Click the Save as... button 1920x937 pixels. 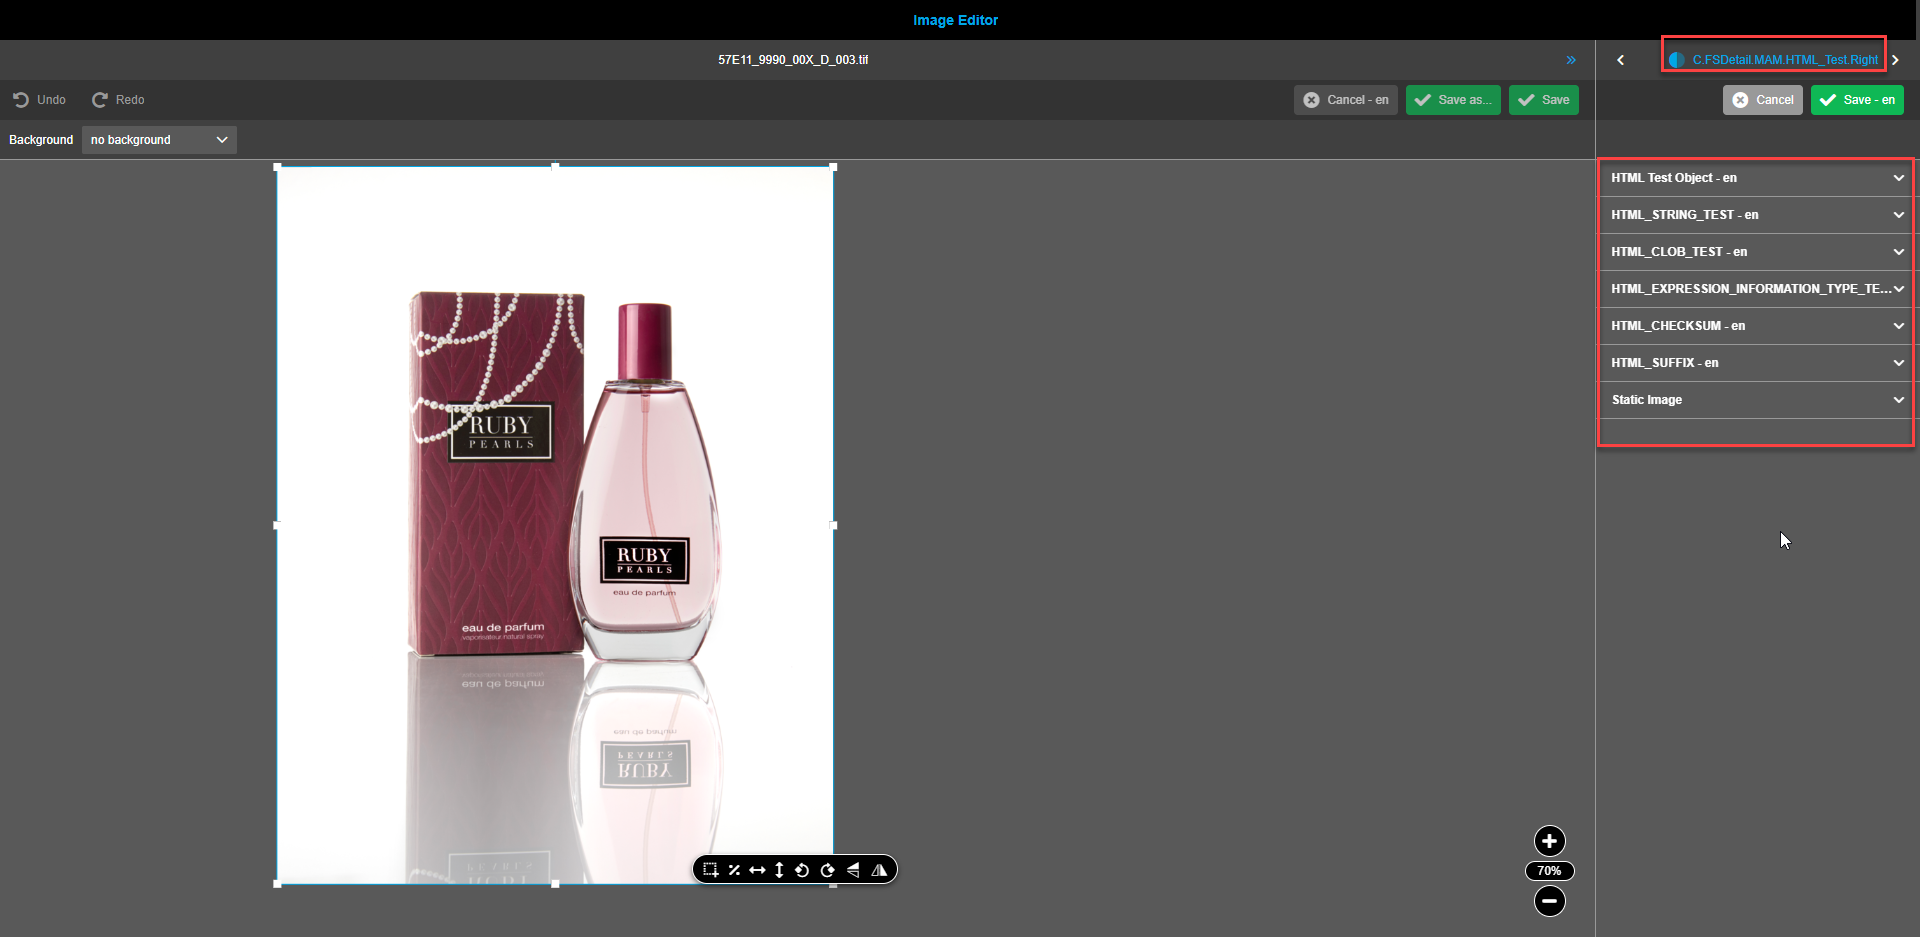pyautogui.click(x=1452, y=99)
